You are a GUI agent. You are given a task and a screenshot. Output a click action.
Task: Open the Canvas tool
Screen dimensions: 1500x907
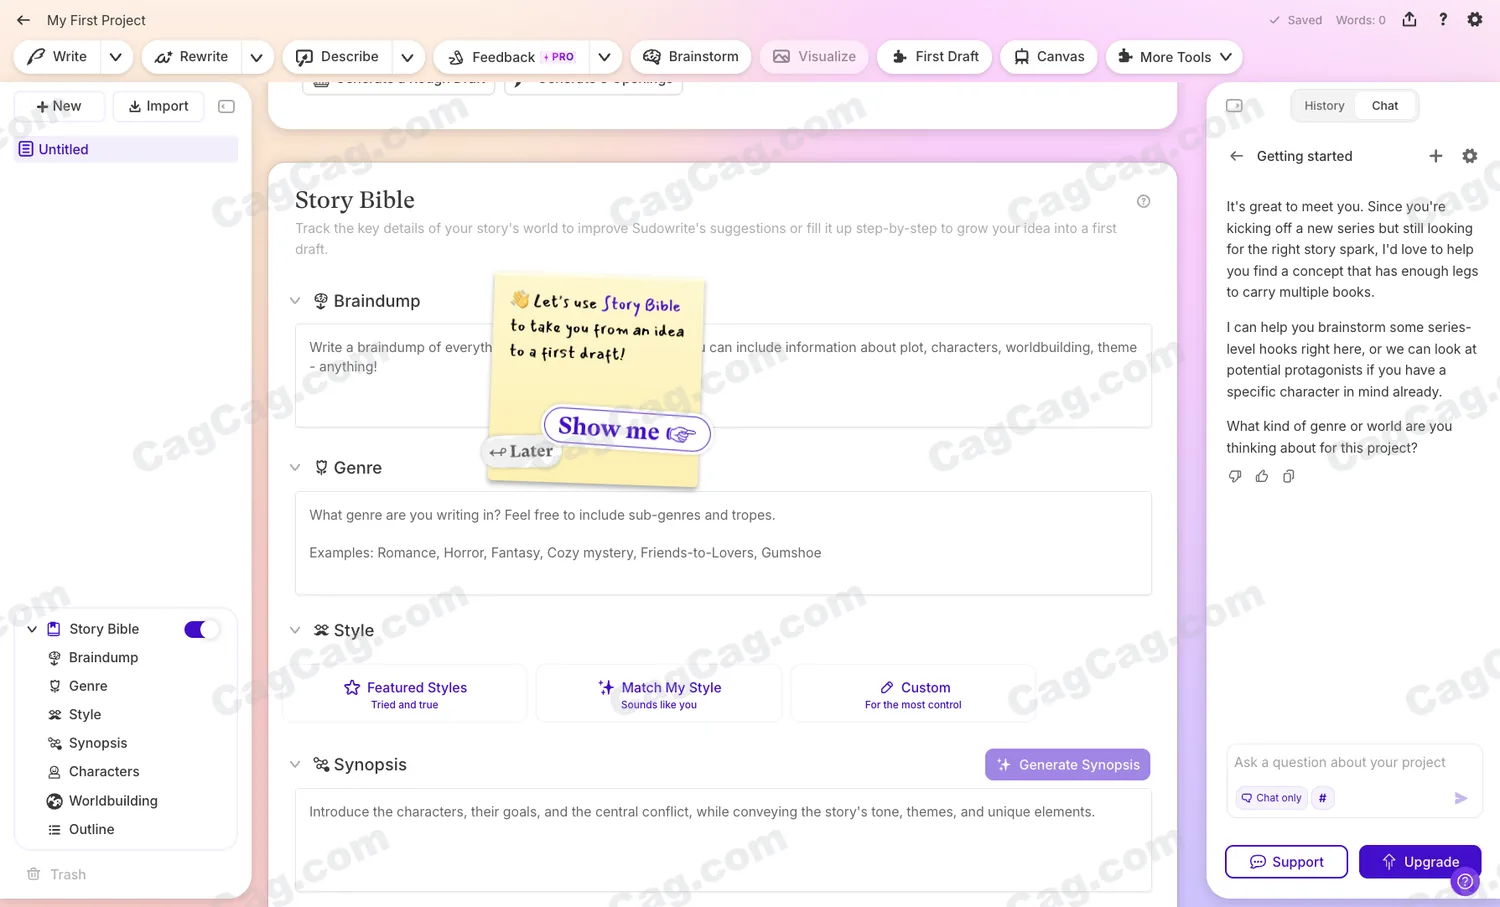pos(1049,57)
